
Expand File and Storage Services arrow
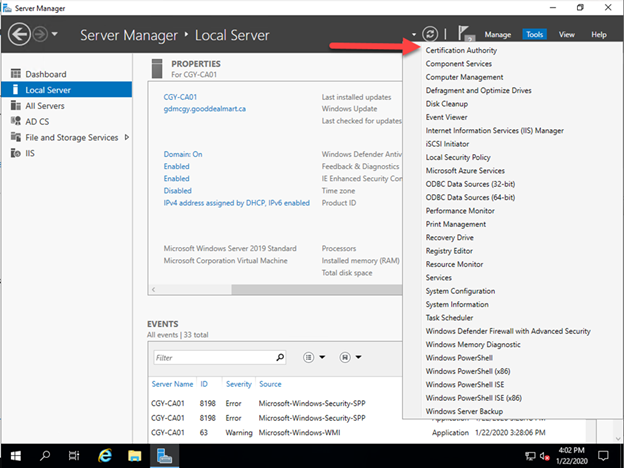[x=127, y=137]
